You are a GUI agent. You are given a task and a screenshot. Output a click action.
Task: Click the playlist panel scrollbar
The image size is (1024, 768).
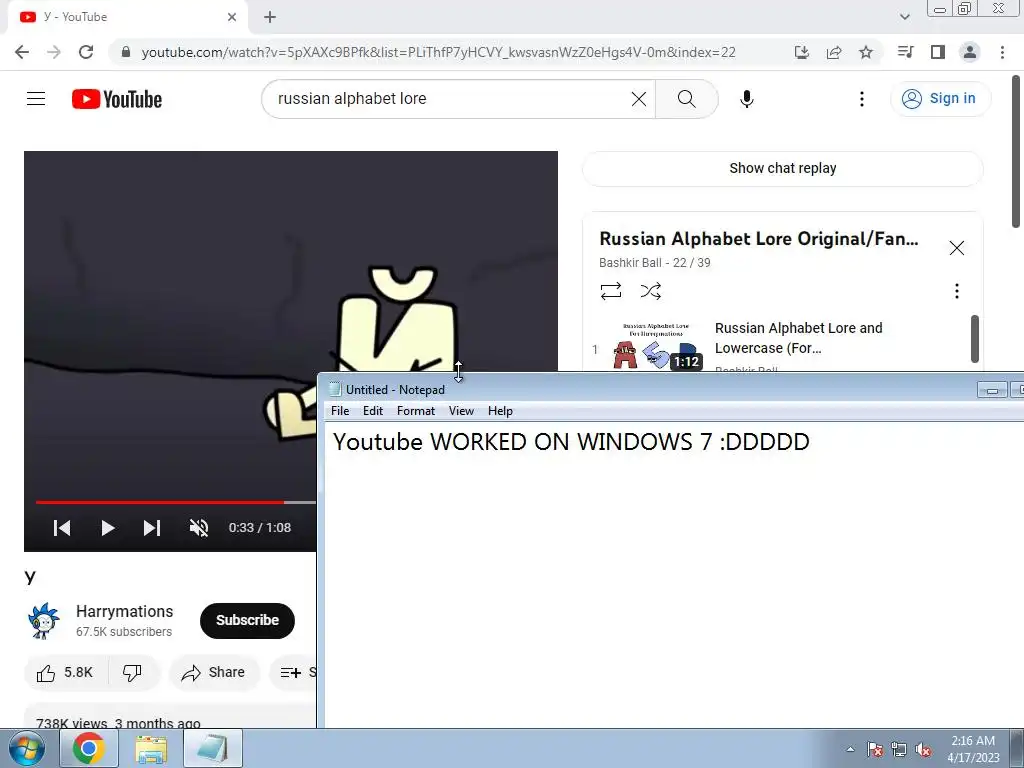pyautogui.click(x=974, y=339)
